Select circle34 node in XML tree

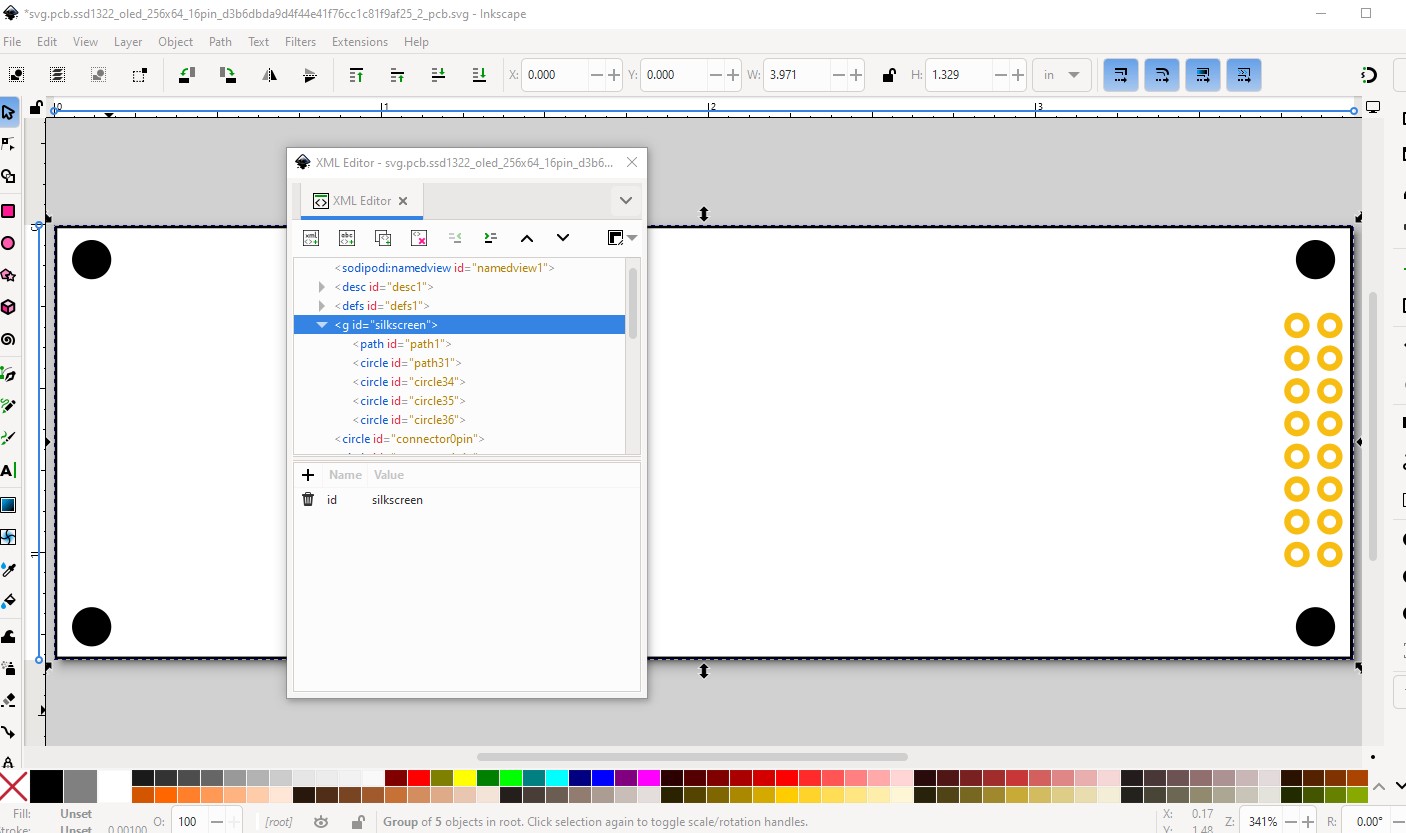click(459, 382)
